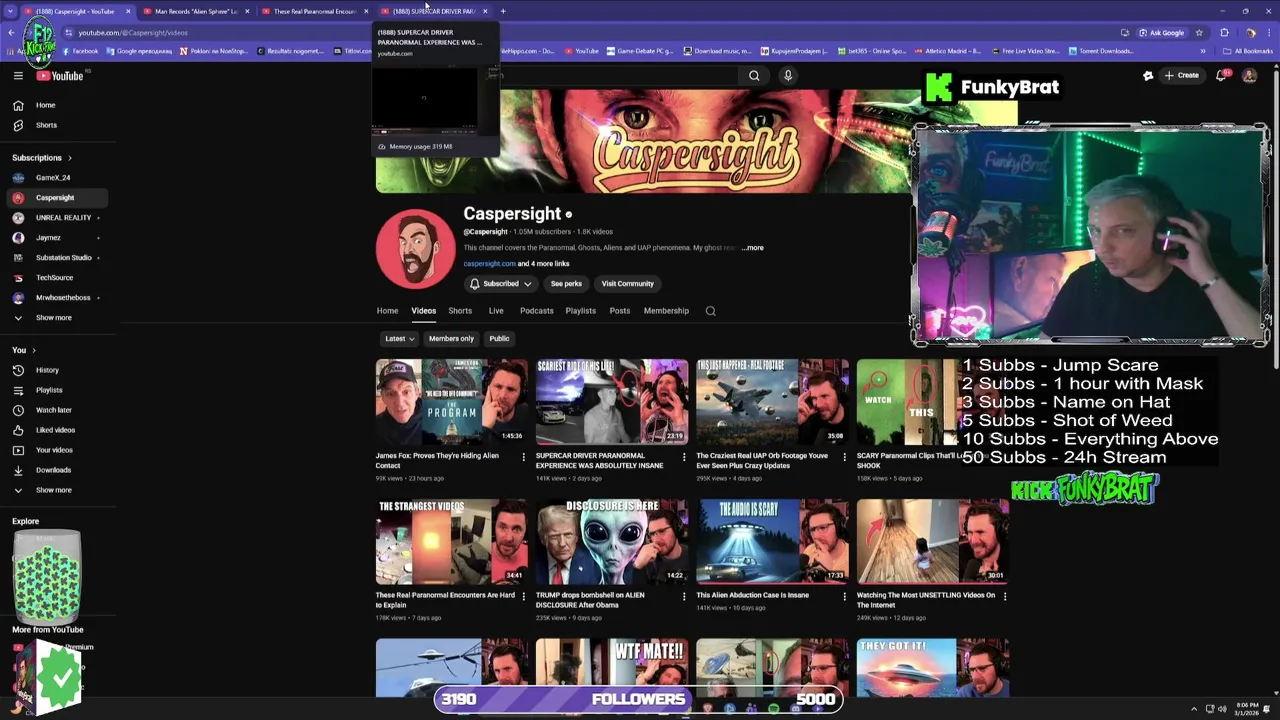Open Liked videos in the sidebar
The width and height of the screenshot is (1280, 720).
coord(55,430)
